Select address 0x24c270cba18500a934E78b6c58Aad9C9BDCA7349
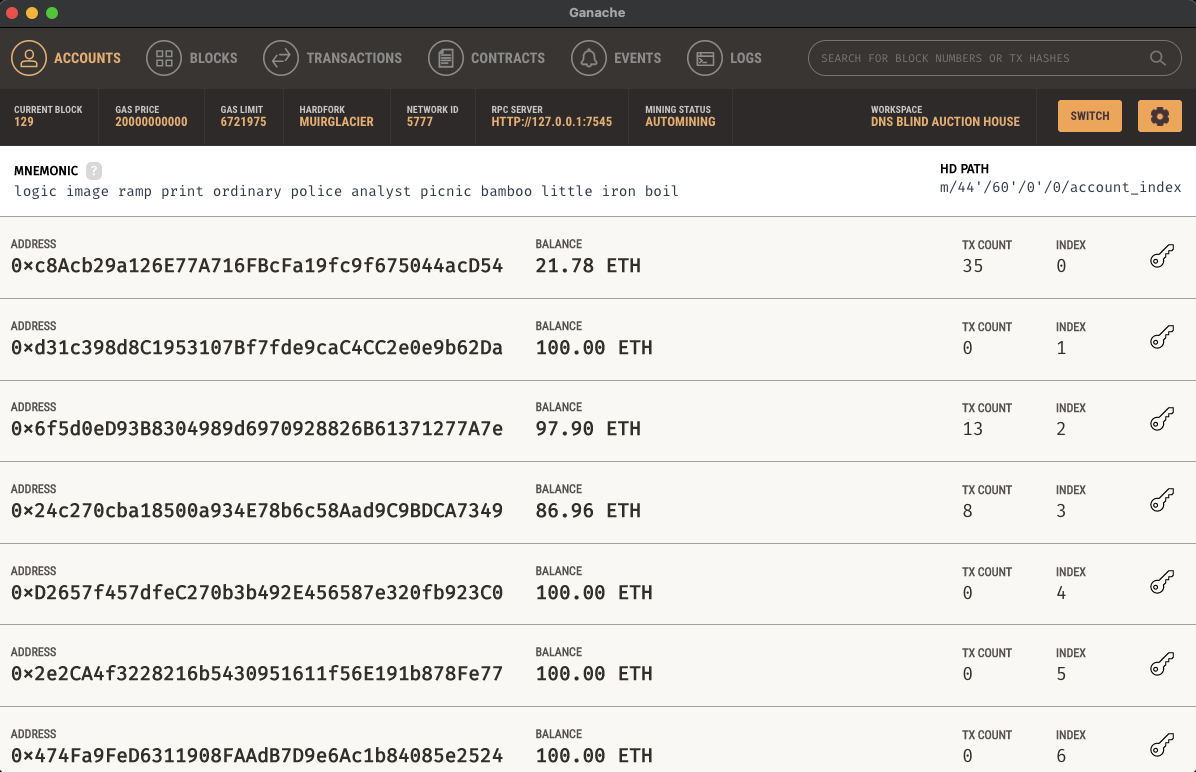1196x772 pixels. [x=257, y=510]
